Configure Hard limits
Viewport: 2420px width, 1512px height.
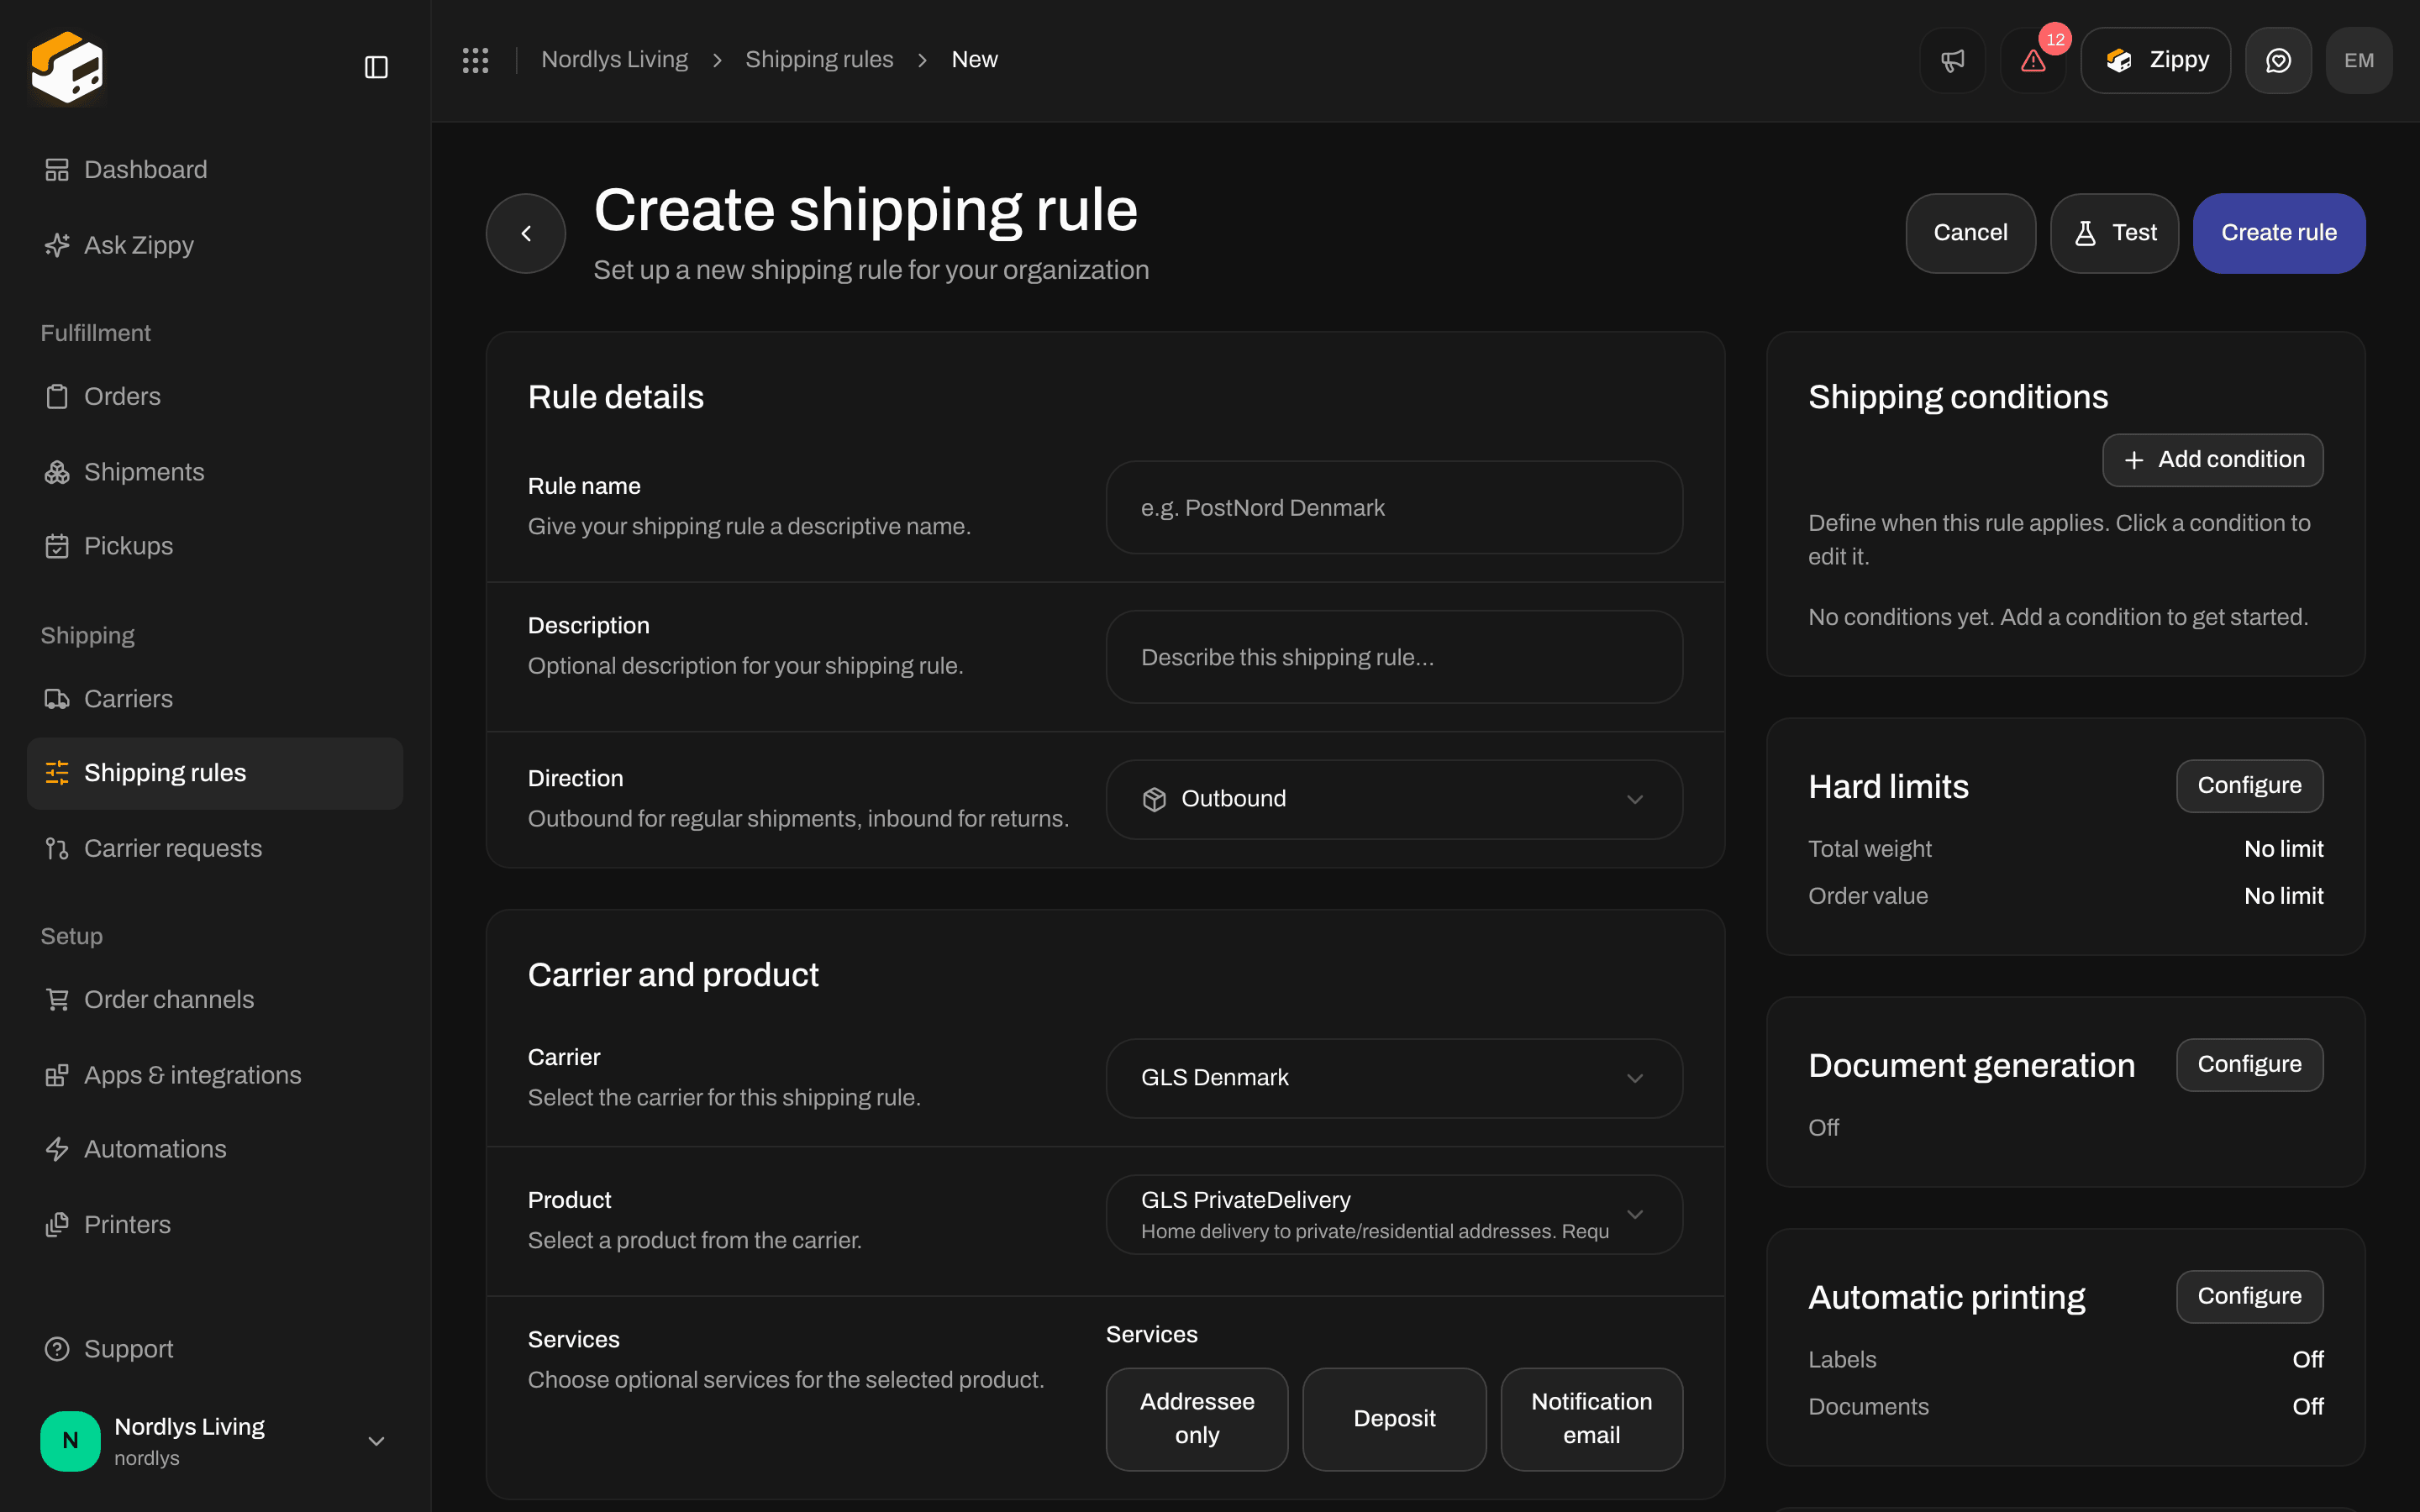(x=2249, y=786)
